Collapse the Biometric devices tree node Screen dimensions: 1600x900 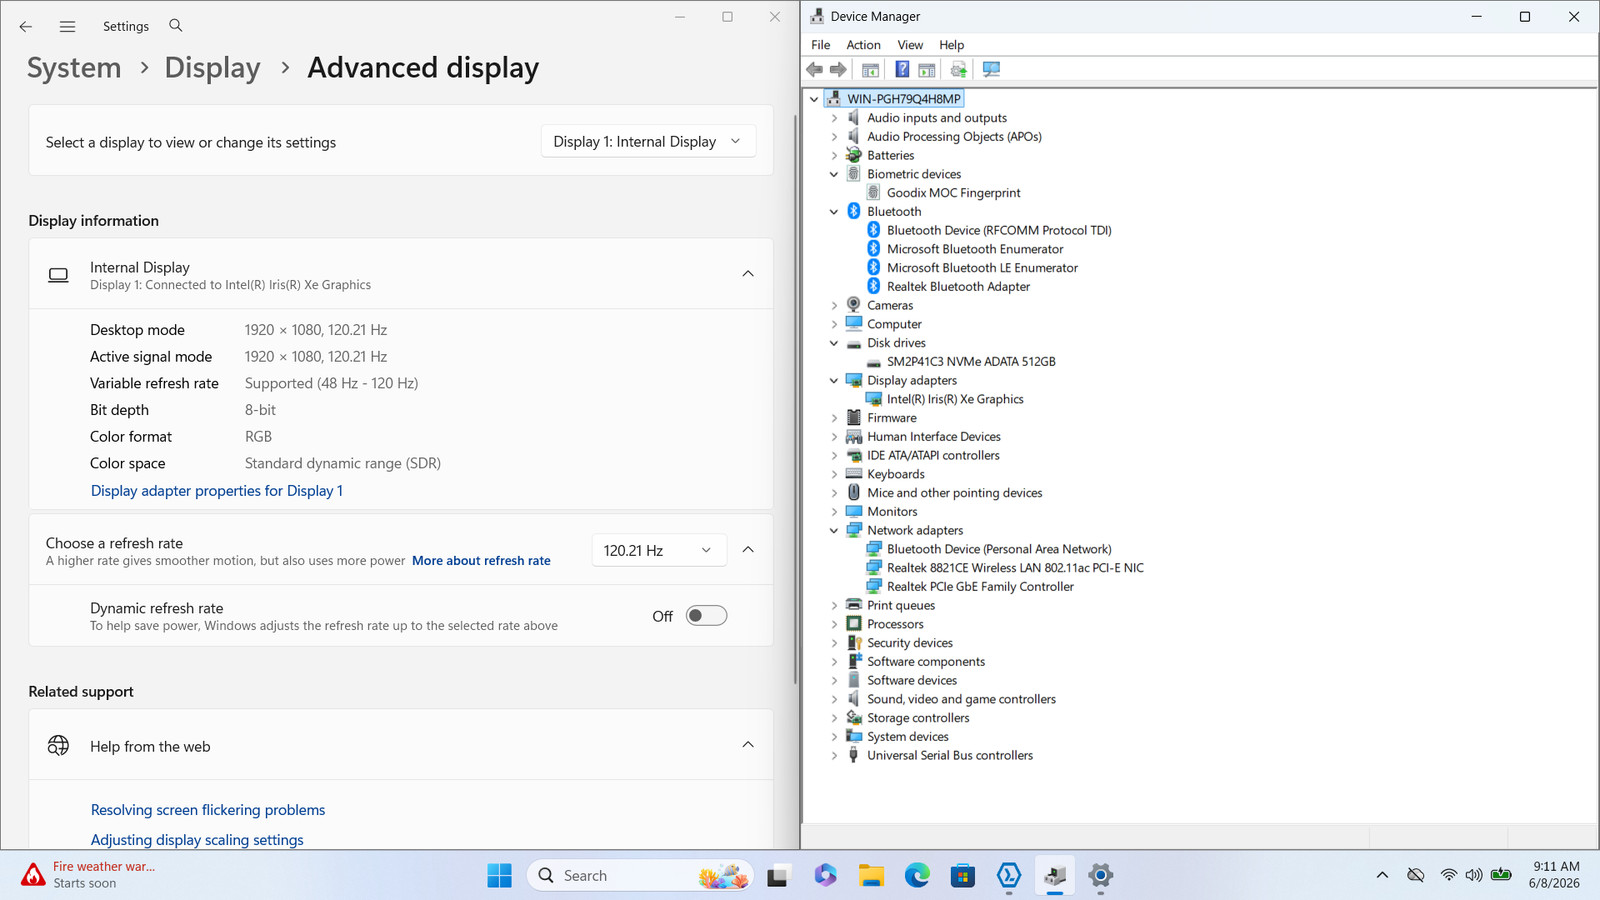tap(834, 174)
